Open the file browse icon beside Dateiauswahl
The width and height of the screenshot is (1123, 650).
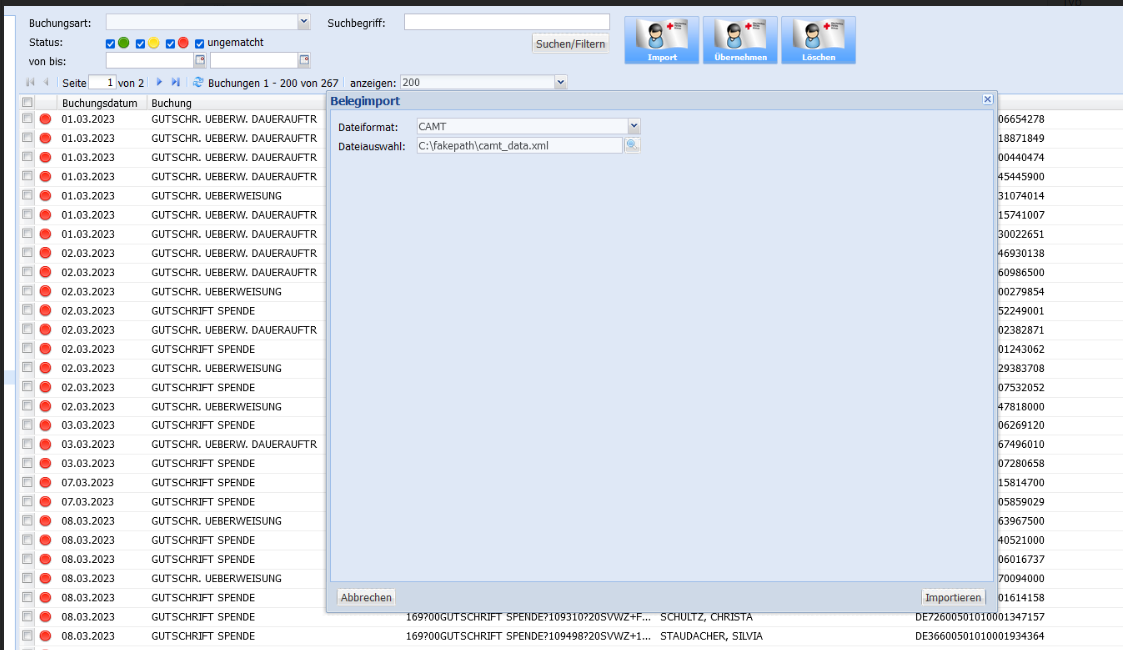[632, 145]
